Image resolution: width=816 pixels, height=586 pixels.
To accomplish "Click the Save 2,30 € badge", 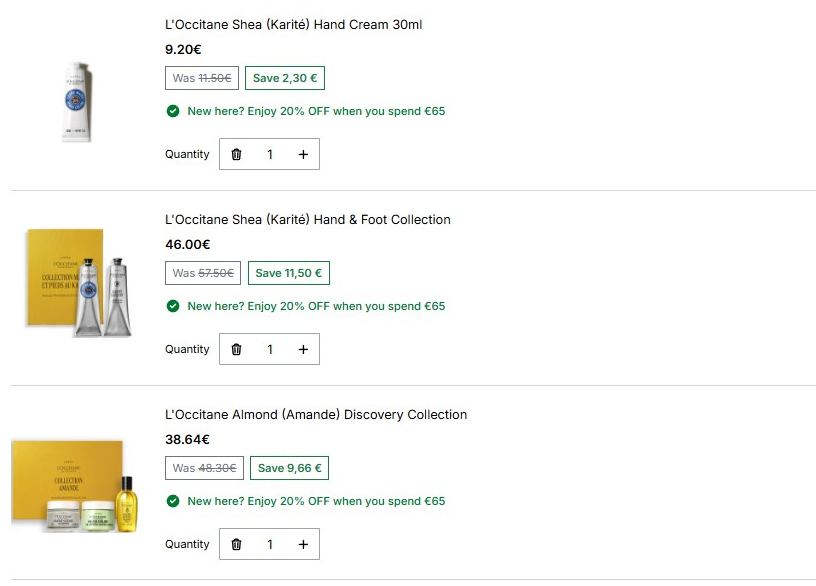I will [285, 78].
